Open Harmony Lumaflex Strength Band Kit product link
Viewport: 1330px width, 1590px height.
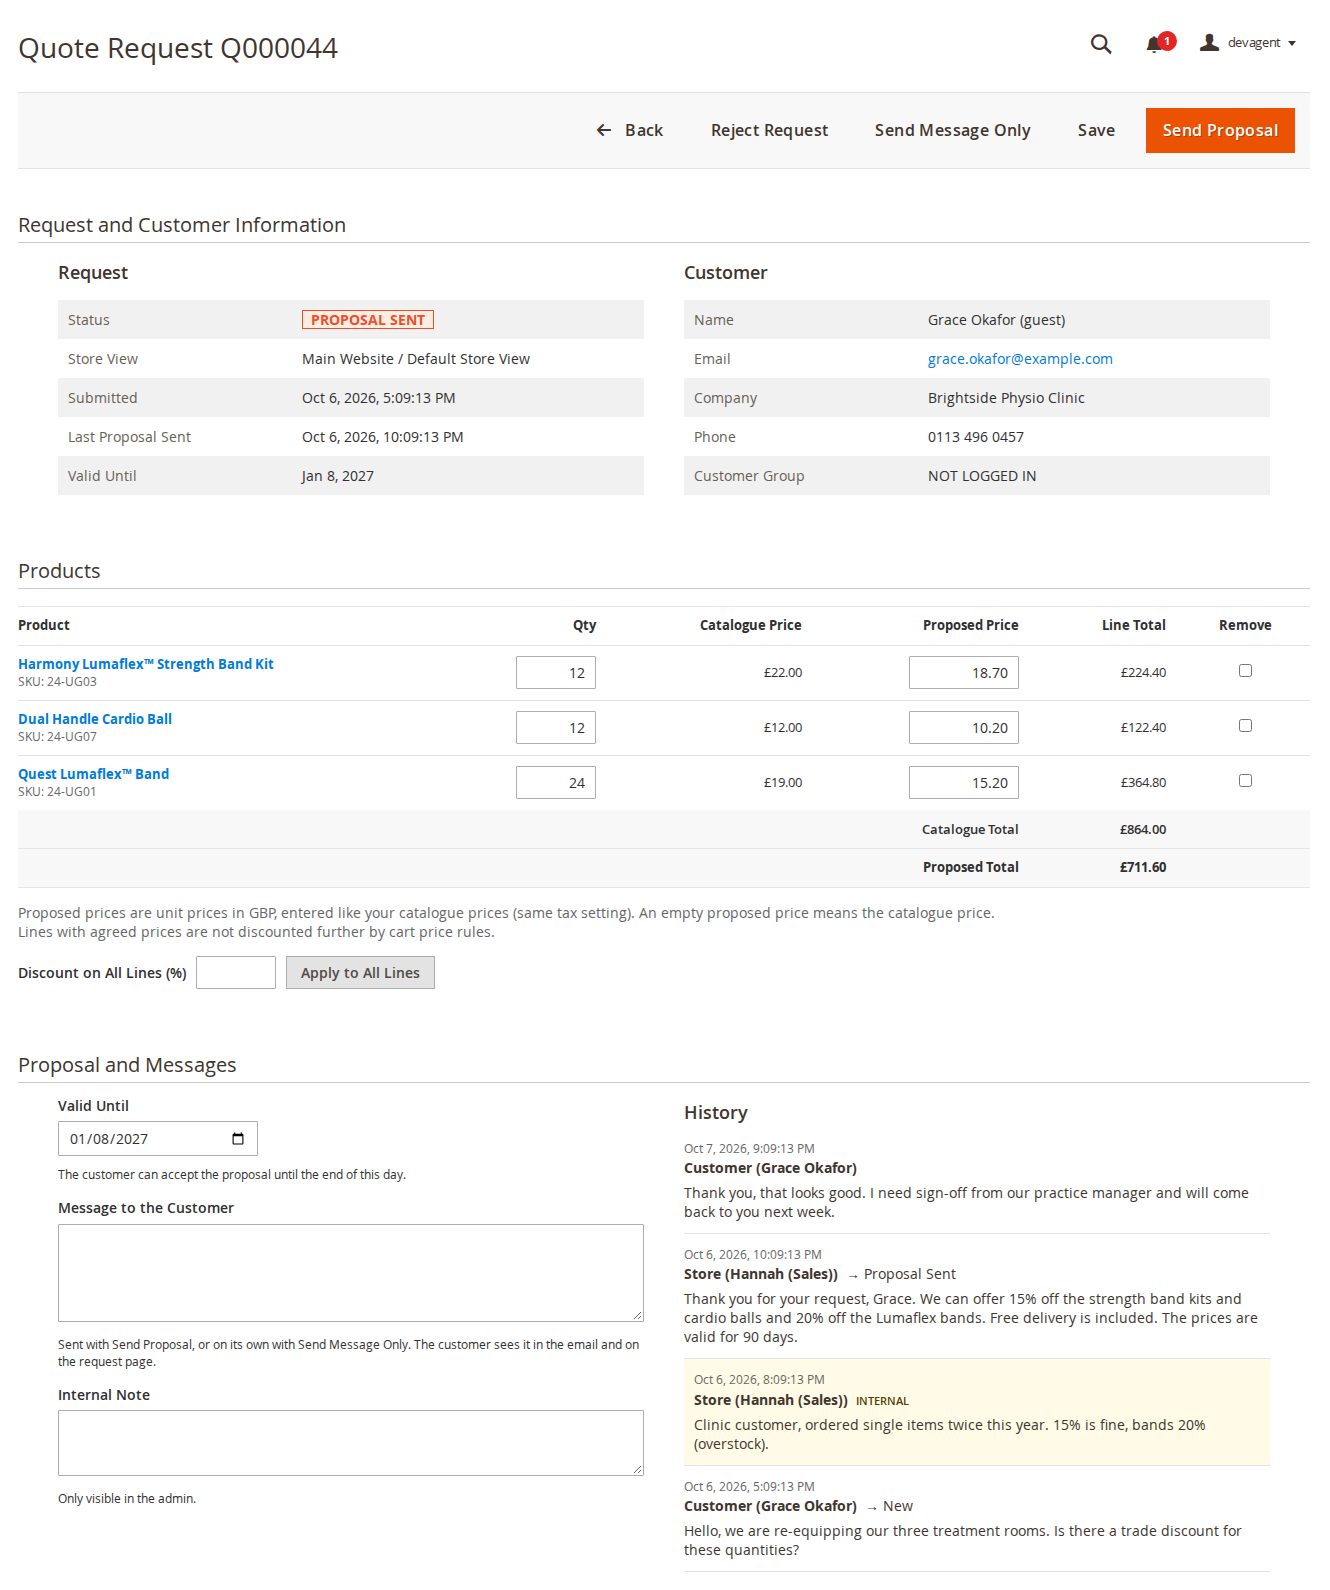(x=146, y=664)
